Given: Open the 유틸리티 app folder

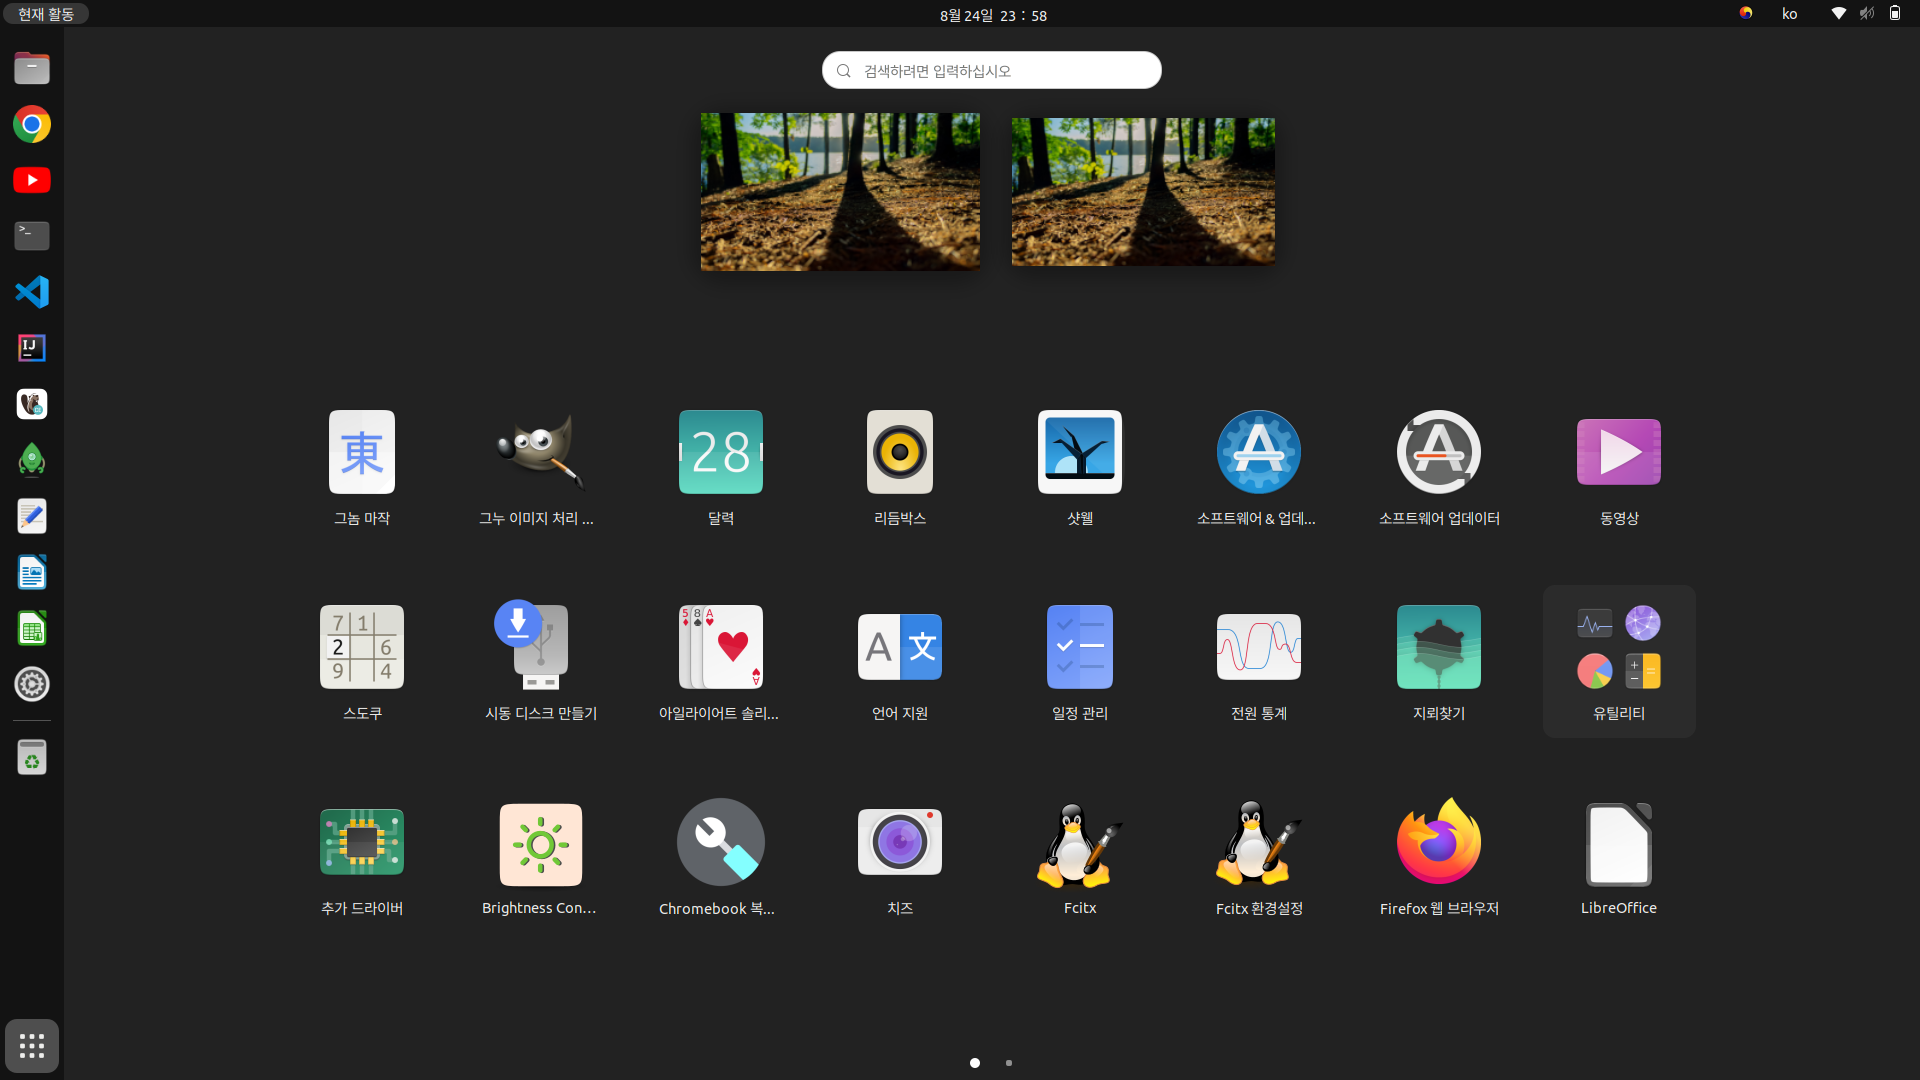Looking at the screenshot, I should (1618, 660).
